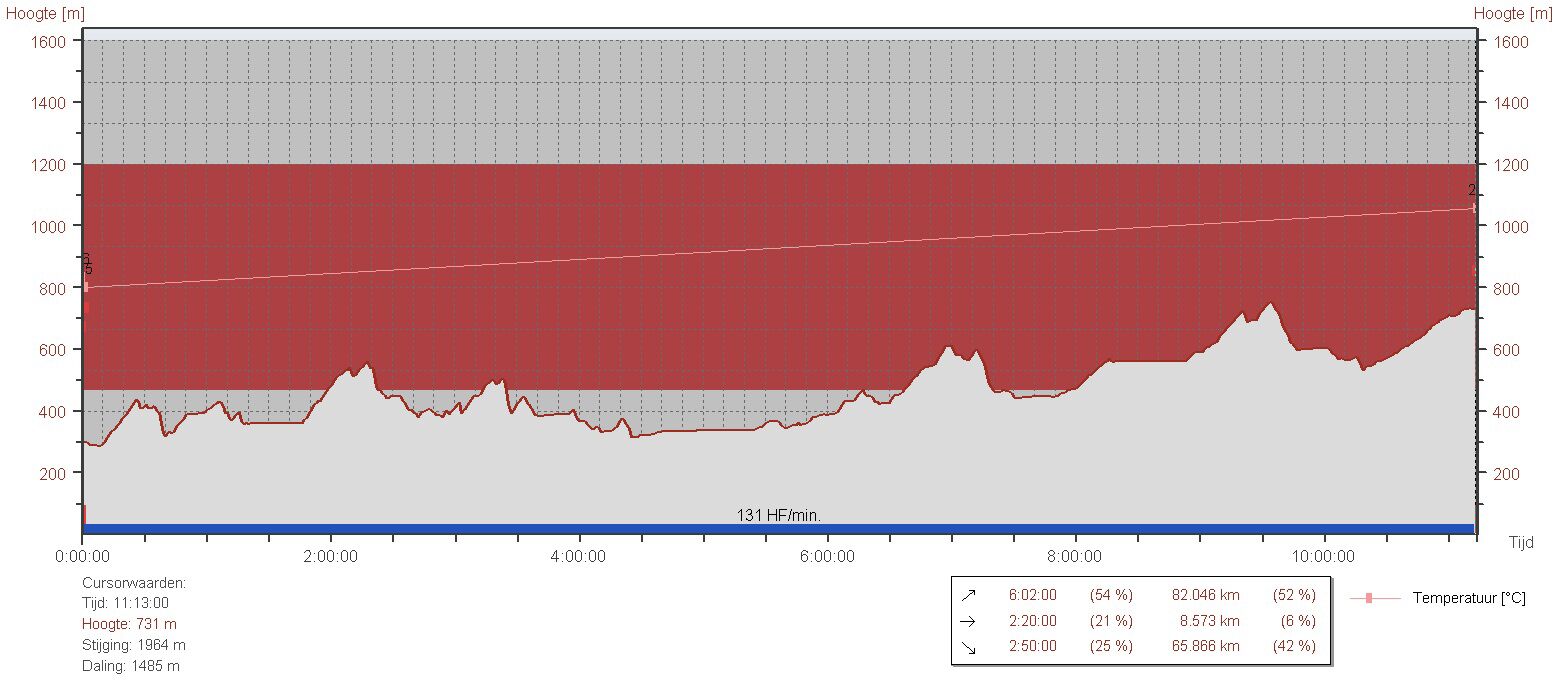The image size is (1565, 680).
Task: Click the Stijging: 1964 m cursor value
Action: 133,645
